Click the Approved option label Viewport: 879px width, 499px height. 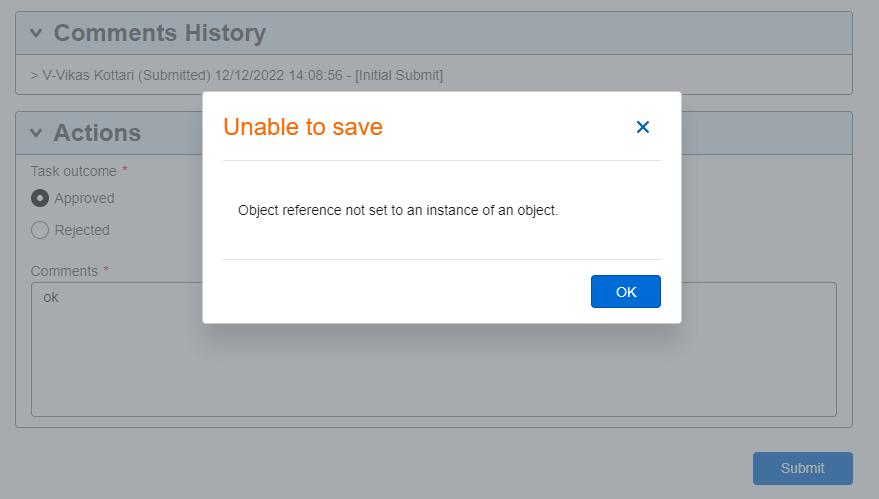point(85,198)
